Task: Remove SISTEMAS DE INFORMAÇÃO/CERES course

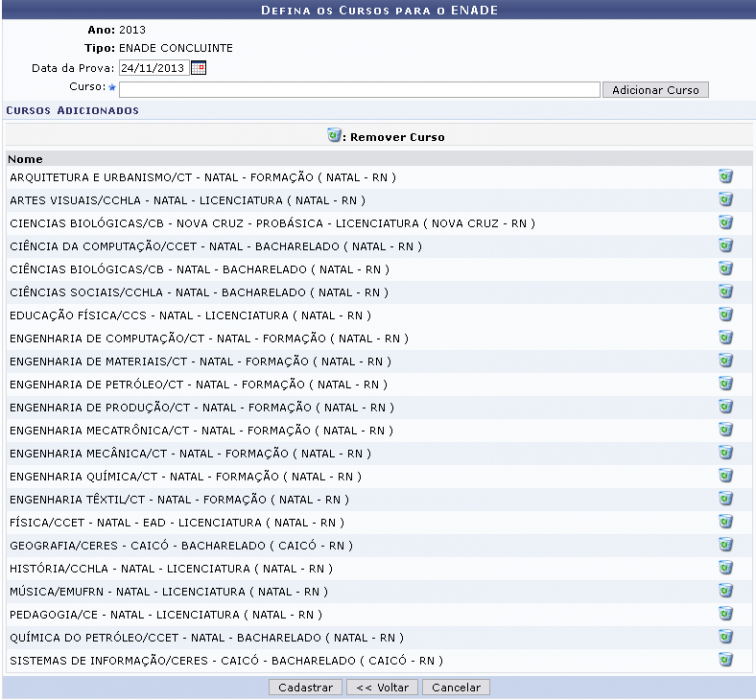Action: 727,660
